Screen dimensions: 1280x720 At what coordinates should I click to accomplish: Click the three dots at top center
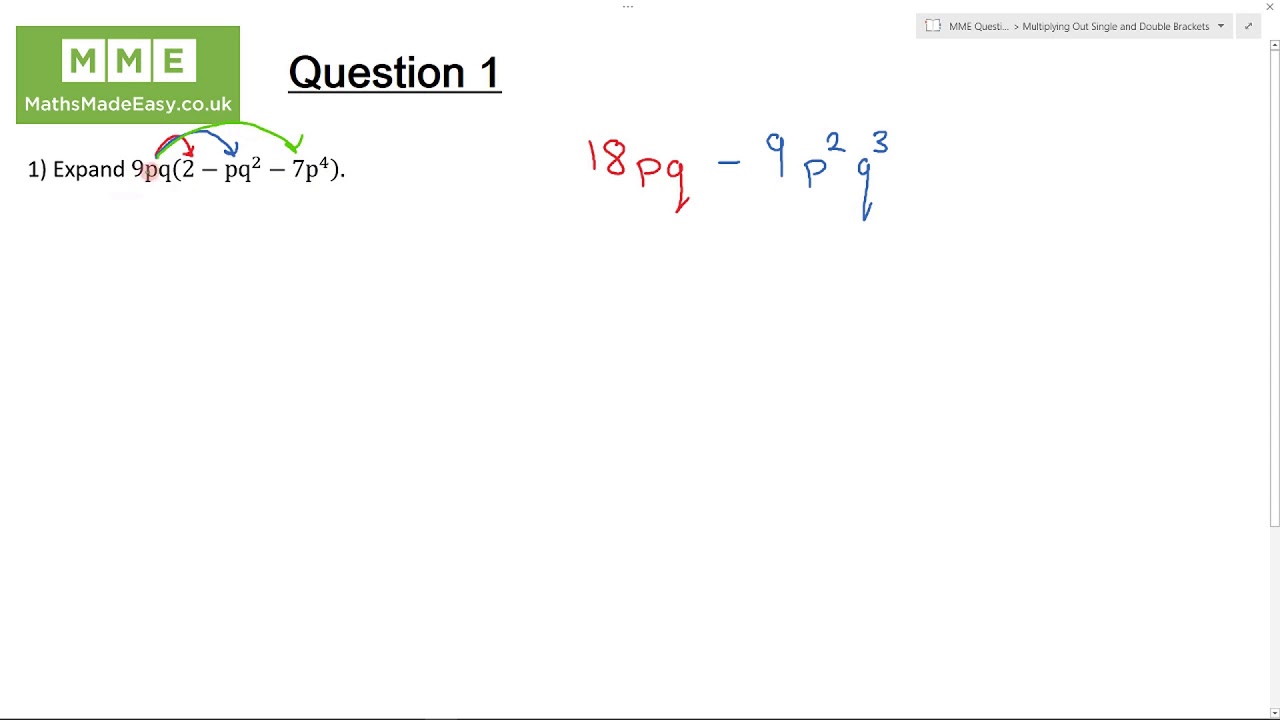628,7
